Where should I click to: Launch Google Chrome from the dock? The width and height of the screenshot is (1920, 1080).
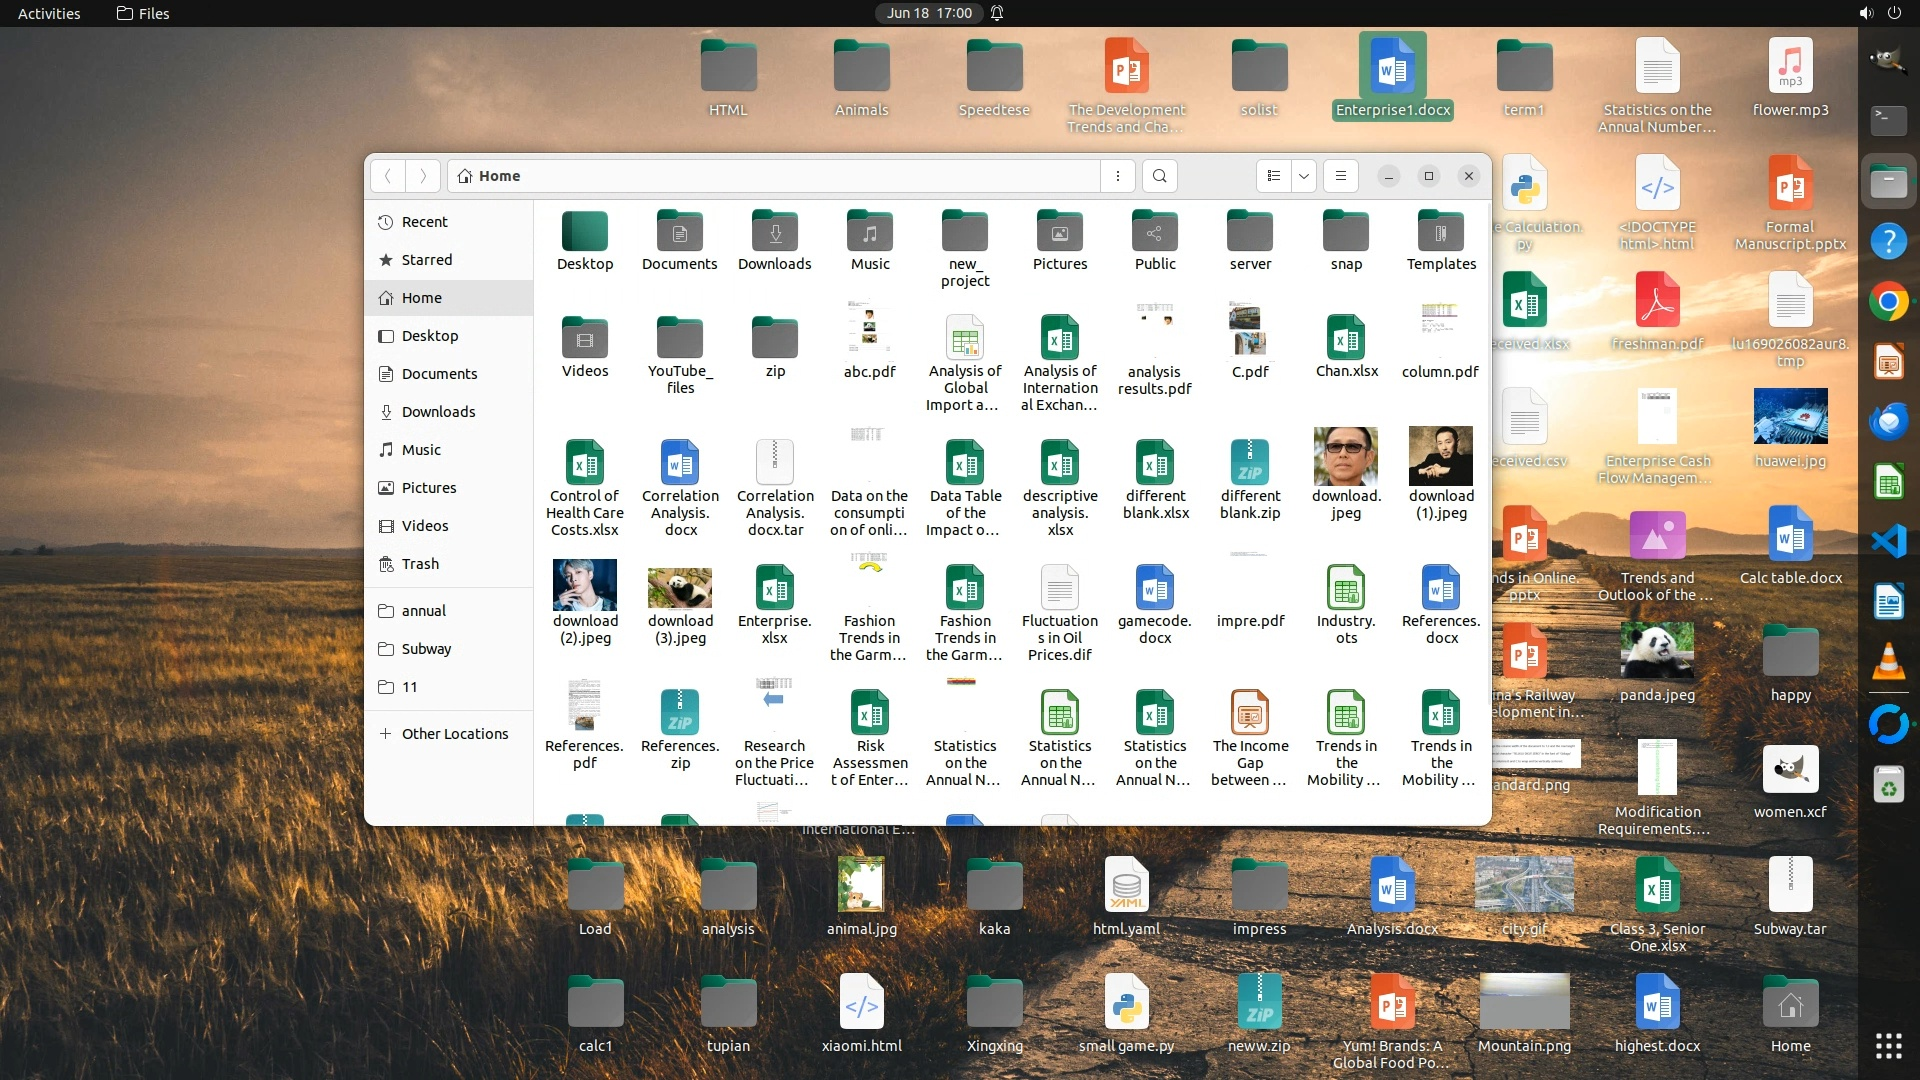pos(1888,301)
